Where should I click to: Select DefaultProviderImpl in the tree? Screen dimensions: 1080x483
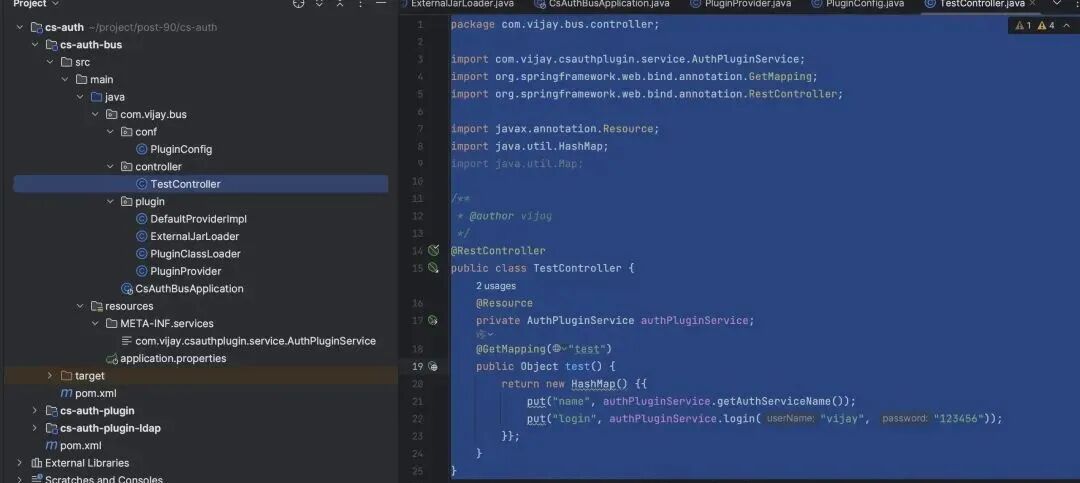tap(198, 219)
